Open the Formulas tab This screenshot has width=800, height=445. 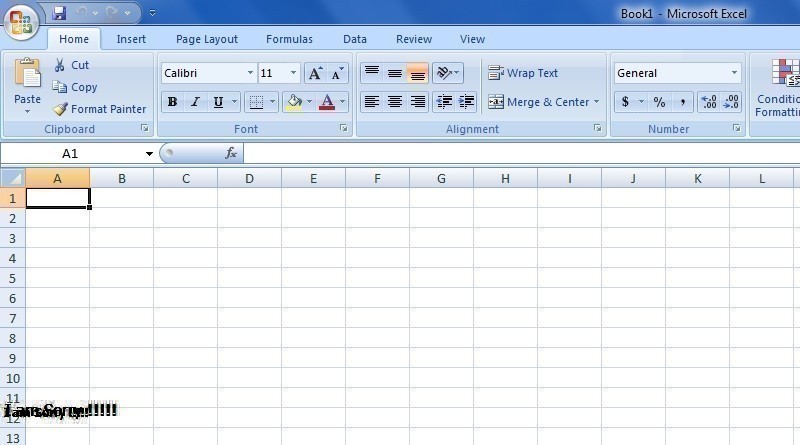coord(289,39)
